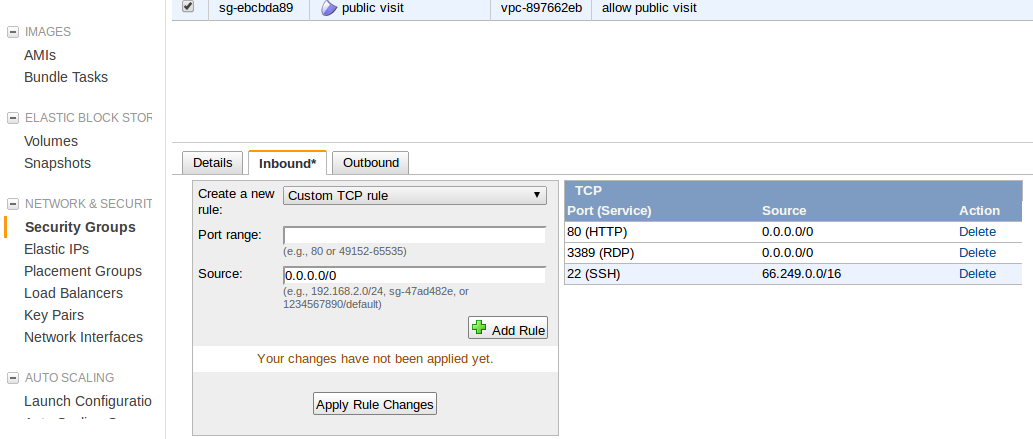The width and height of the screenshot is (1033, 439).
Task: Collapse the Elastic Block Store section
Action: coord(13,118)
